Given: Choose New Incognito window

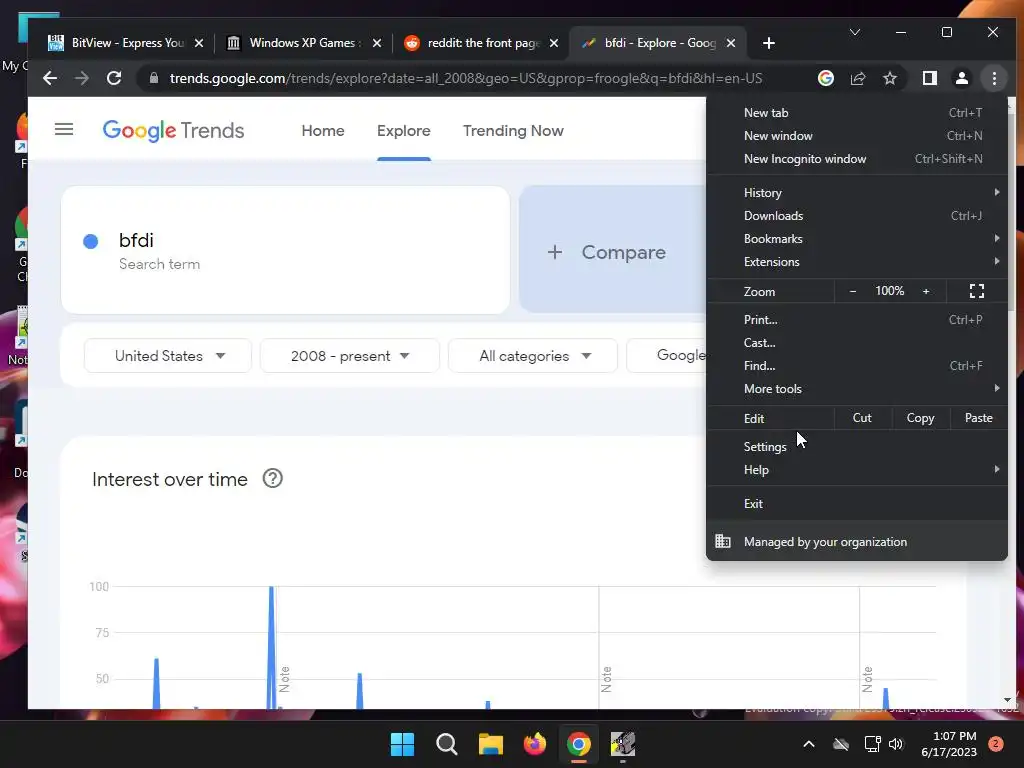Looking at the screenshot, I should tap(857, 159).
